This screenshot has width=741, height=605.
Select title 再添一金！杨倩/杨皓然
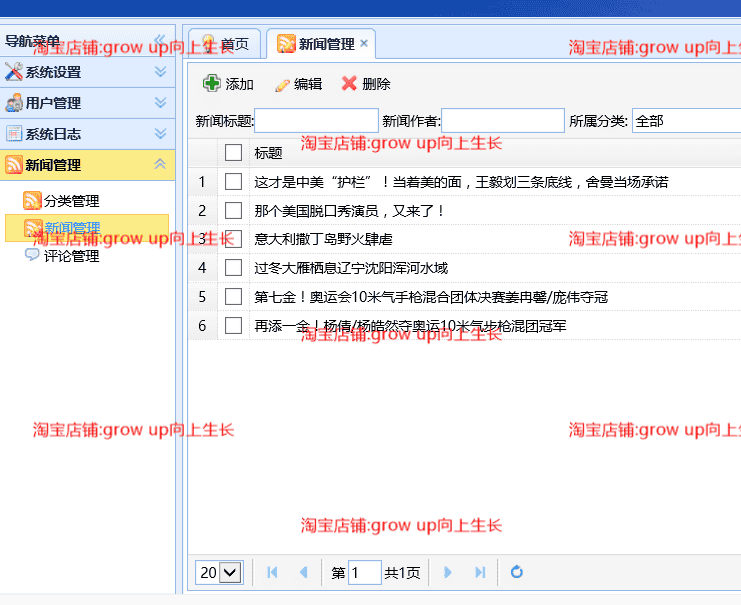tap(410, 326)
